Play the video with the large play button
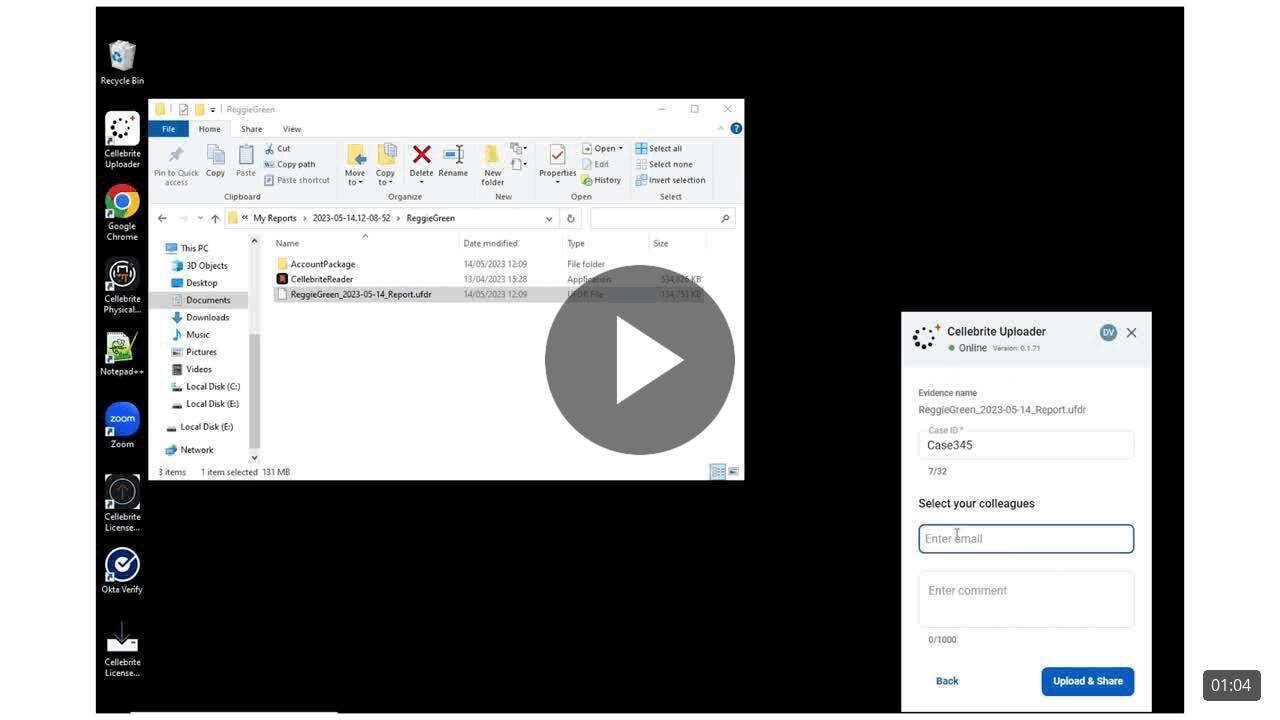Image resolution: width=1280 pixels, height=720 pixels. pyautogui.click(x=640, y=360)
